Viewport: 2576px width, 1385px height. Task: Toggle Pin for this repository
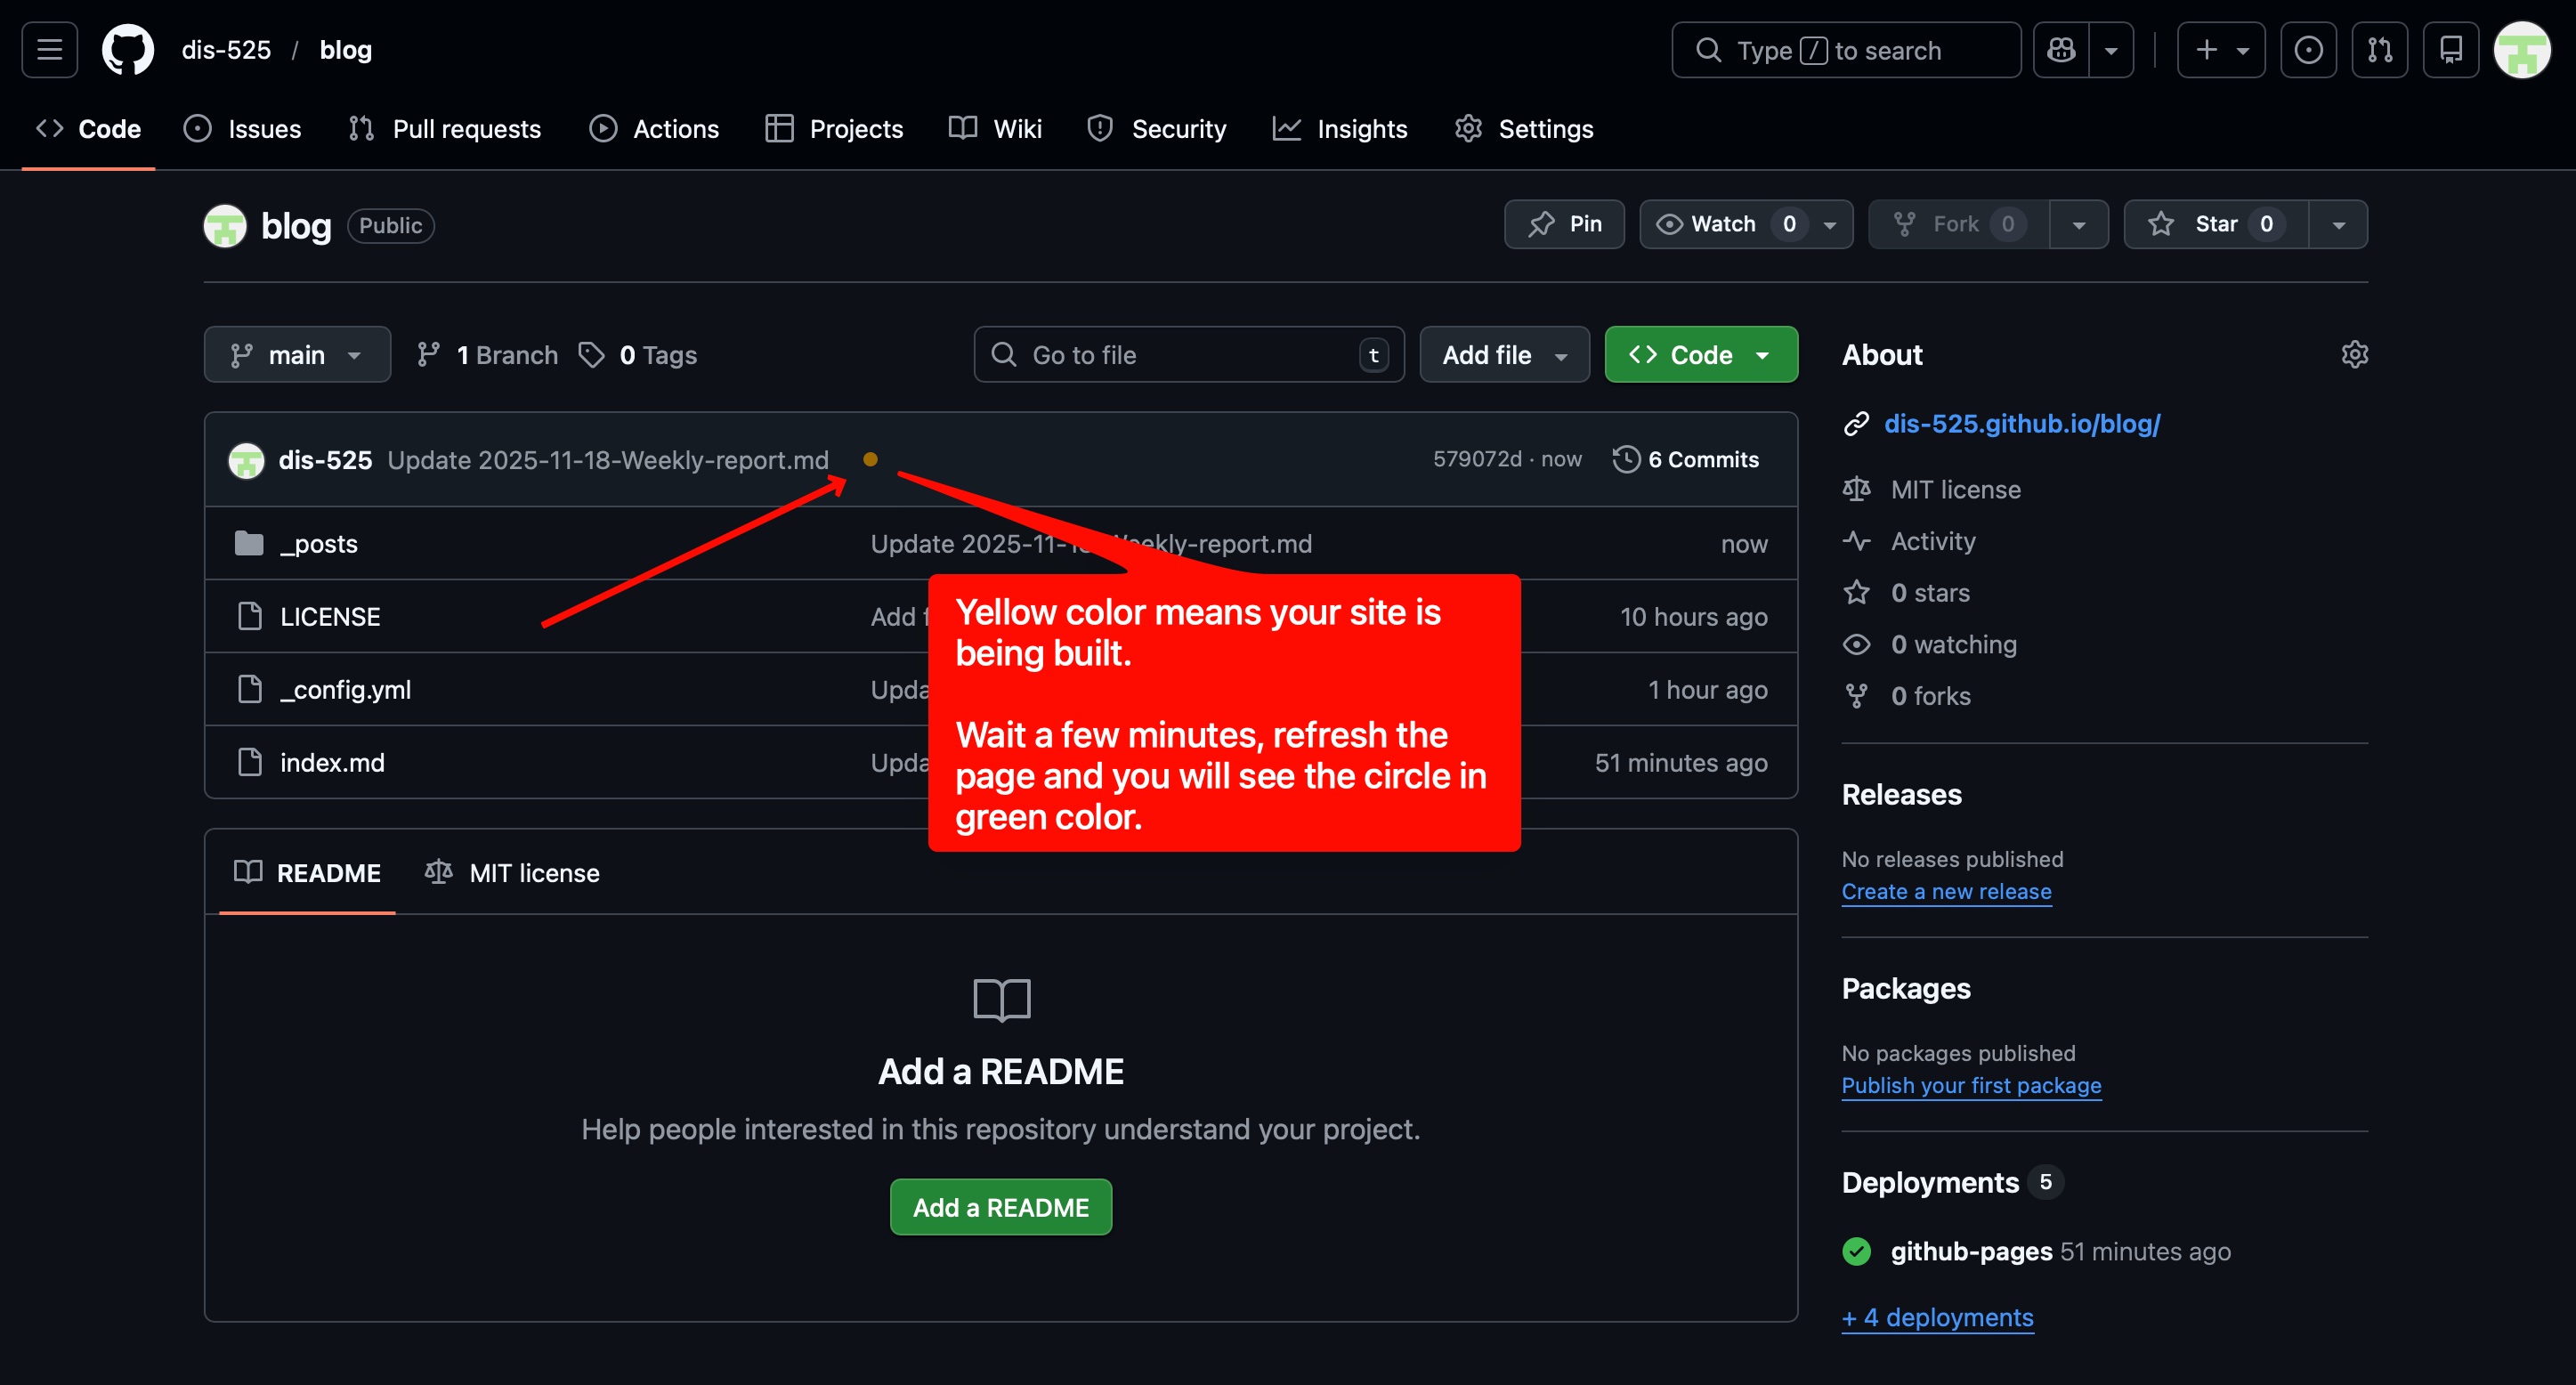pyautogui.click(x=1564, y=224)
